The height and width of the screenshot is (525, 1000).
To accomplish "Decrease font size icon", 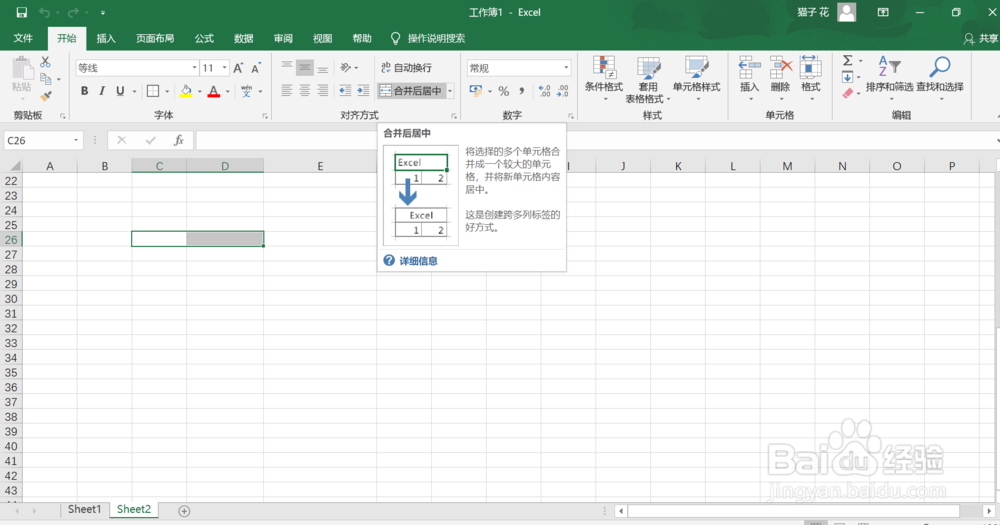I will tap(256, 68).
